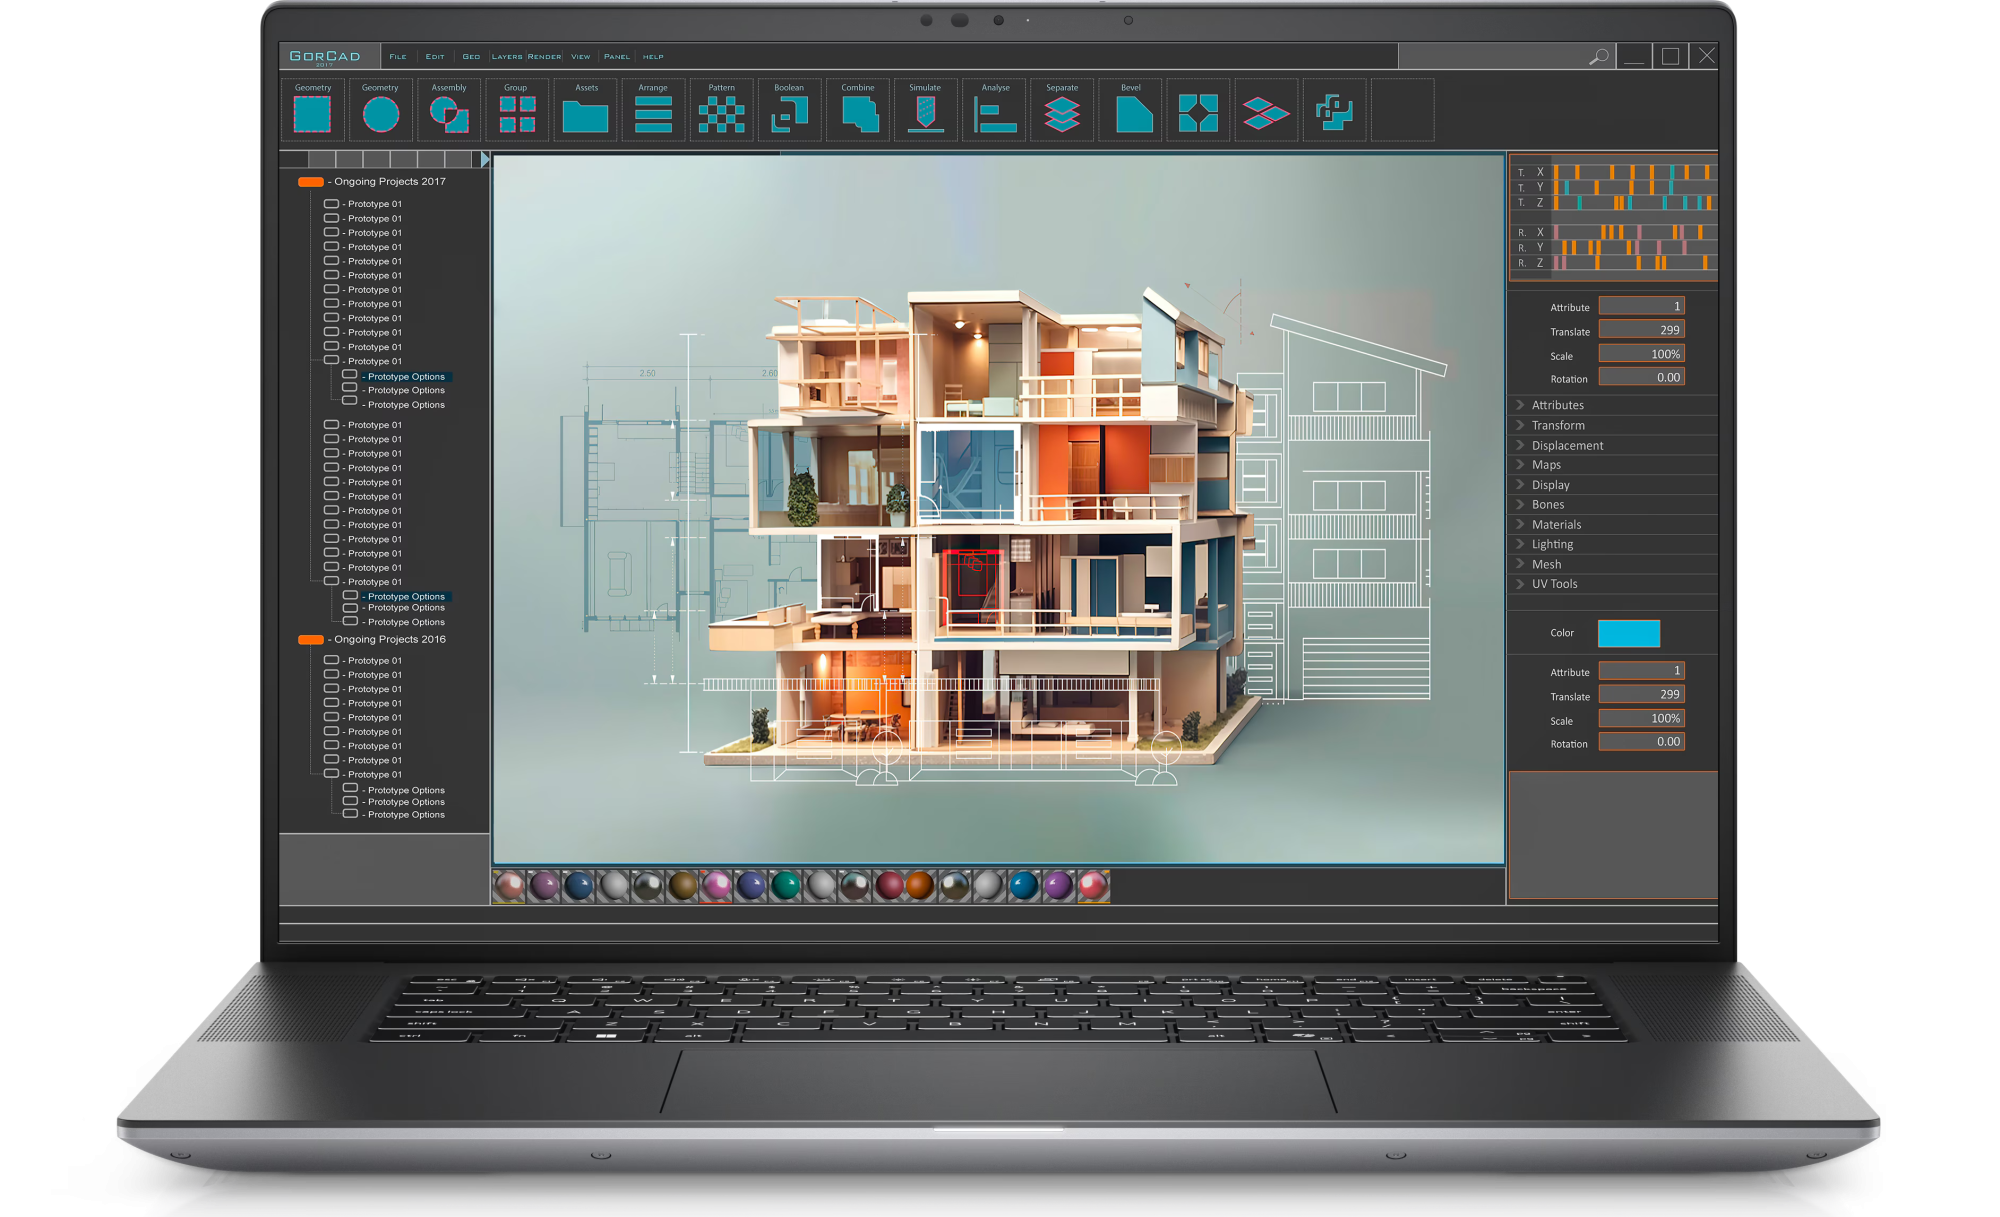Screen dimensions: 2000x1217
Task: Click the Group tool icon
Action: [x=517, y=115]
